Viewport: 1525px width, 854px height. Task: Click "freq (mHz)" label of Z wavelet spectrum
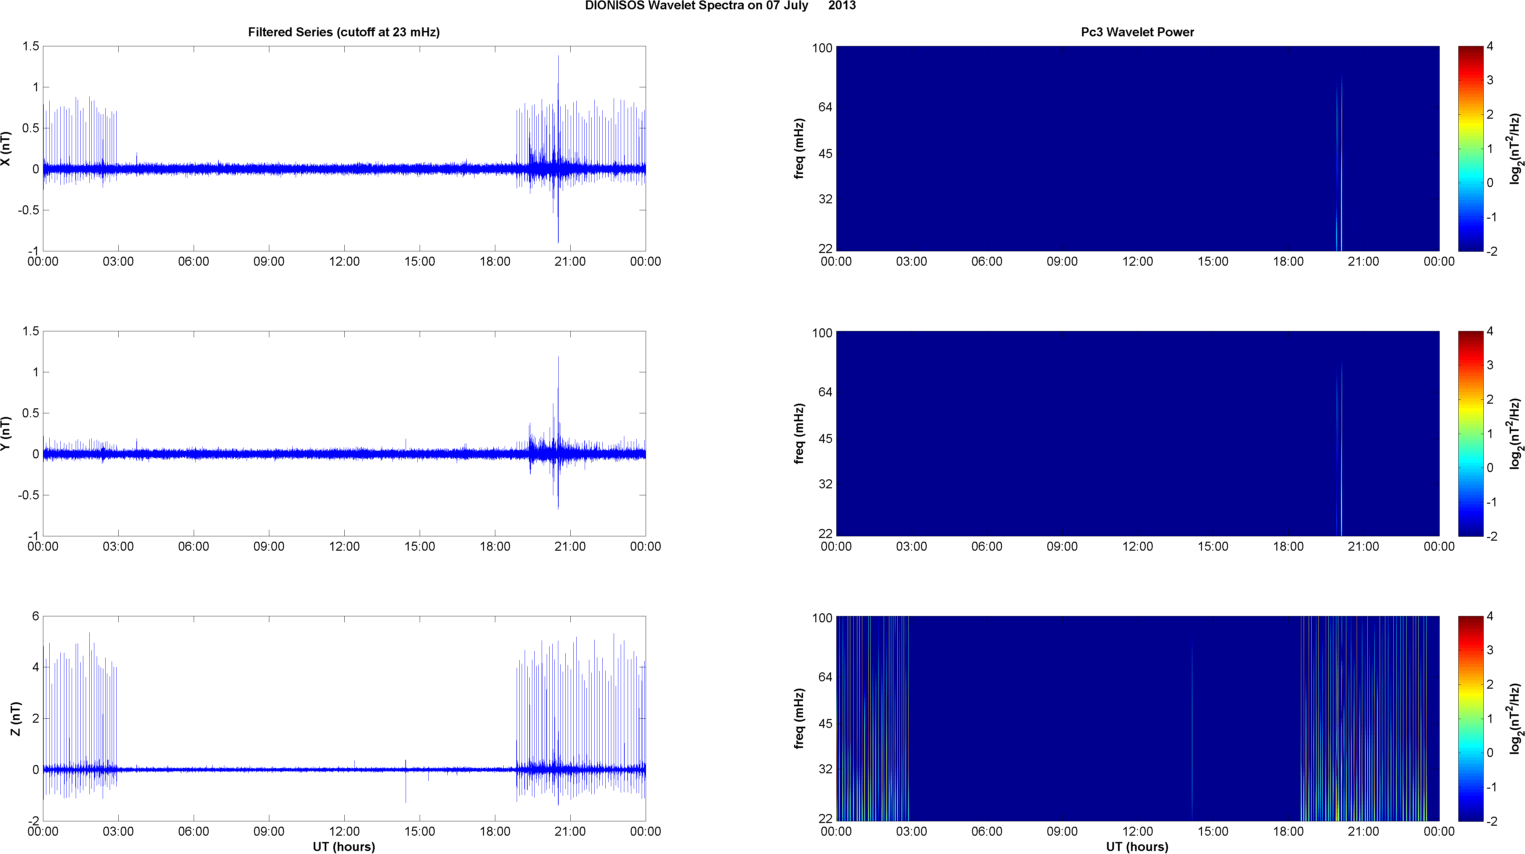coord(799,719)
